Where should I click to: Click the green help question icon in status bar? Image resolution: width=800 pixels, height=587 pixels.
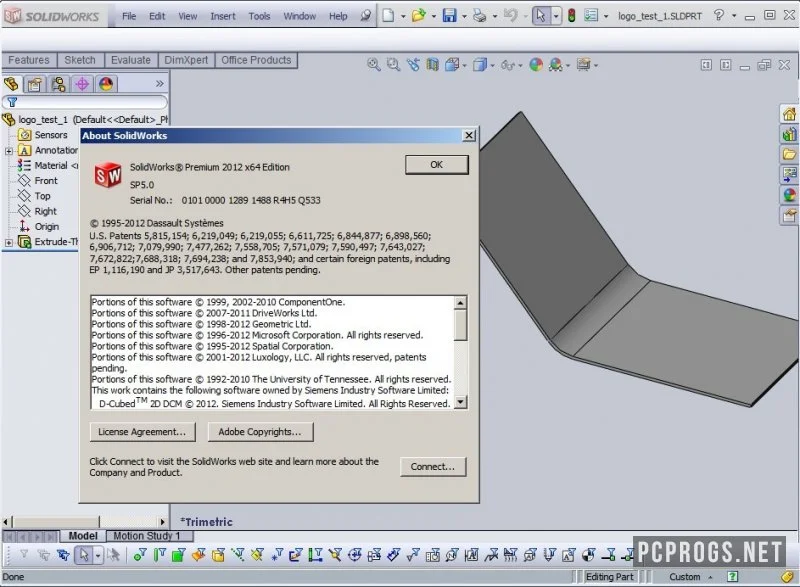tap(733, 577)
